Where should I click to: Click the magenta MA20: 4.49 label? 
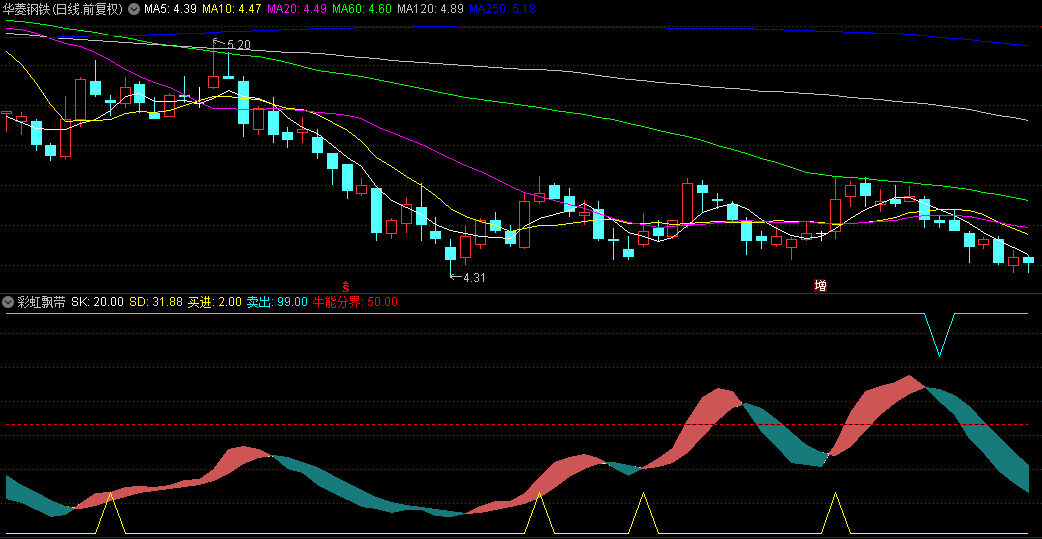(x=296, y=9)
